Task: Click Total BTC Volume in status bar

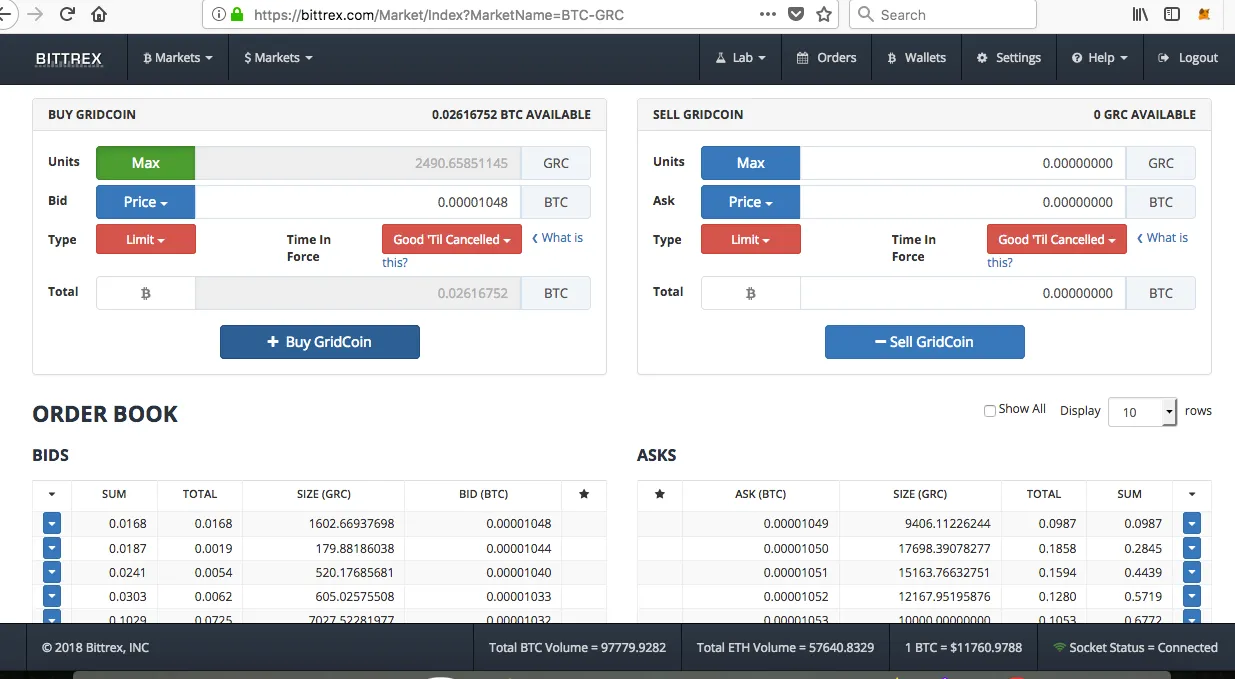Action: pyautogui.click(x=577, y=647)
